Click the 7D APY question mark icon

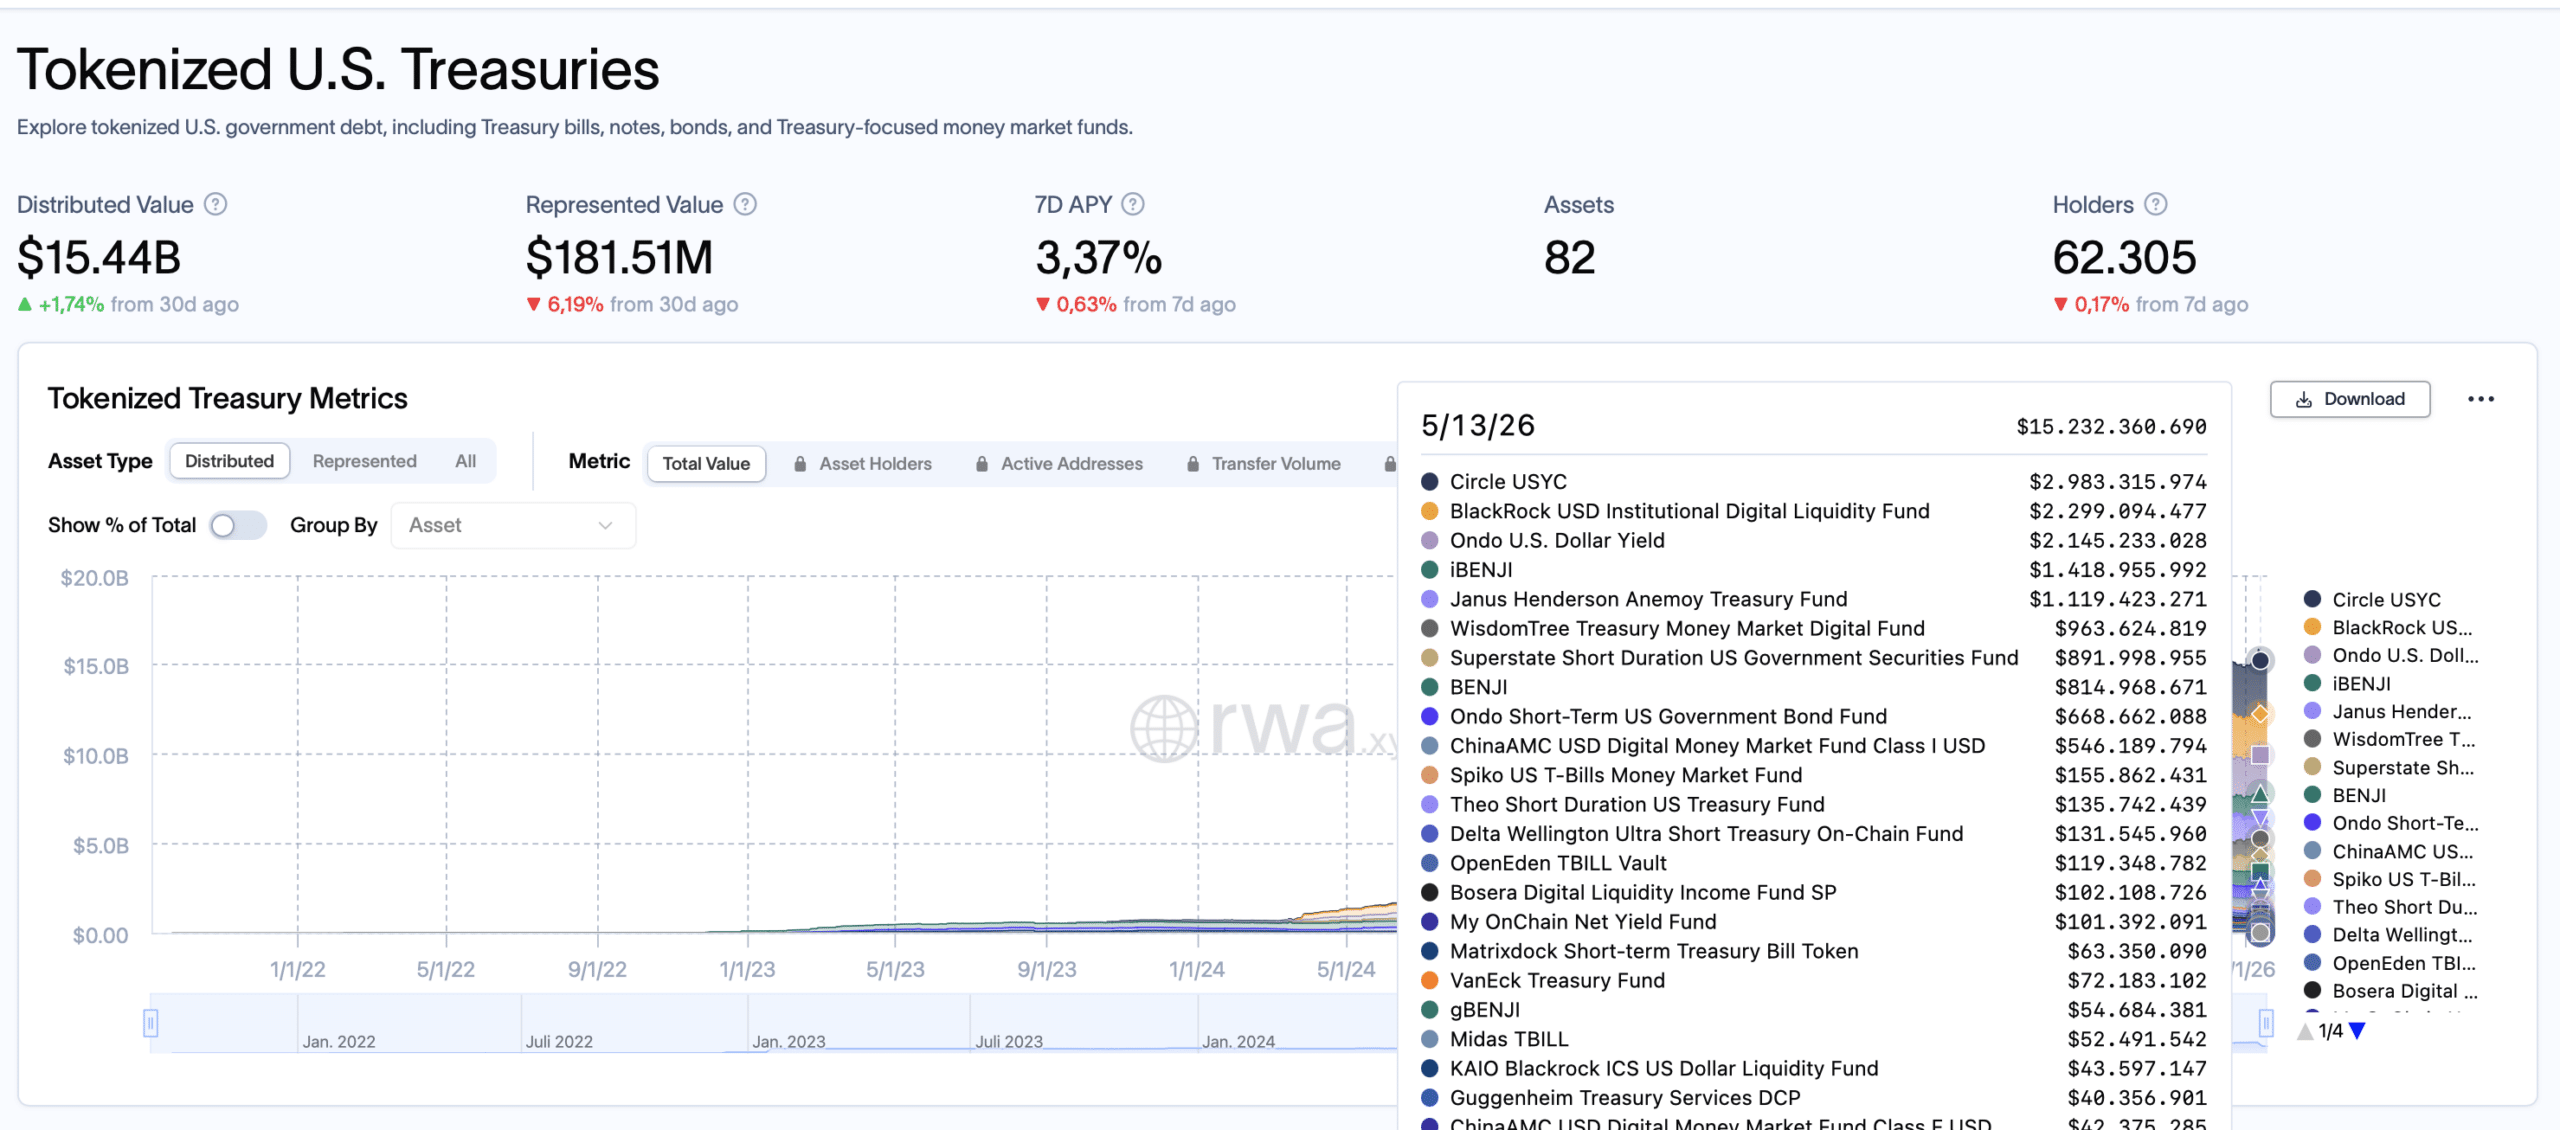tap(1132, 204)
